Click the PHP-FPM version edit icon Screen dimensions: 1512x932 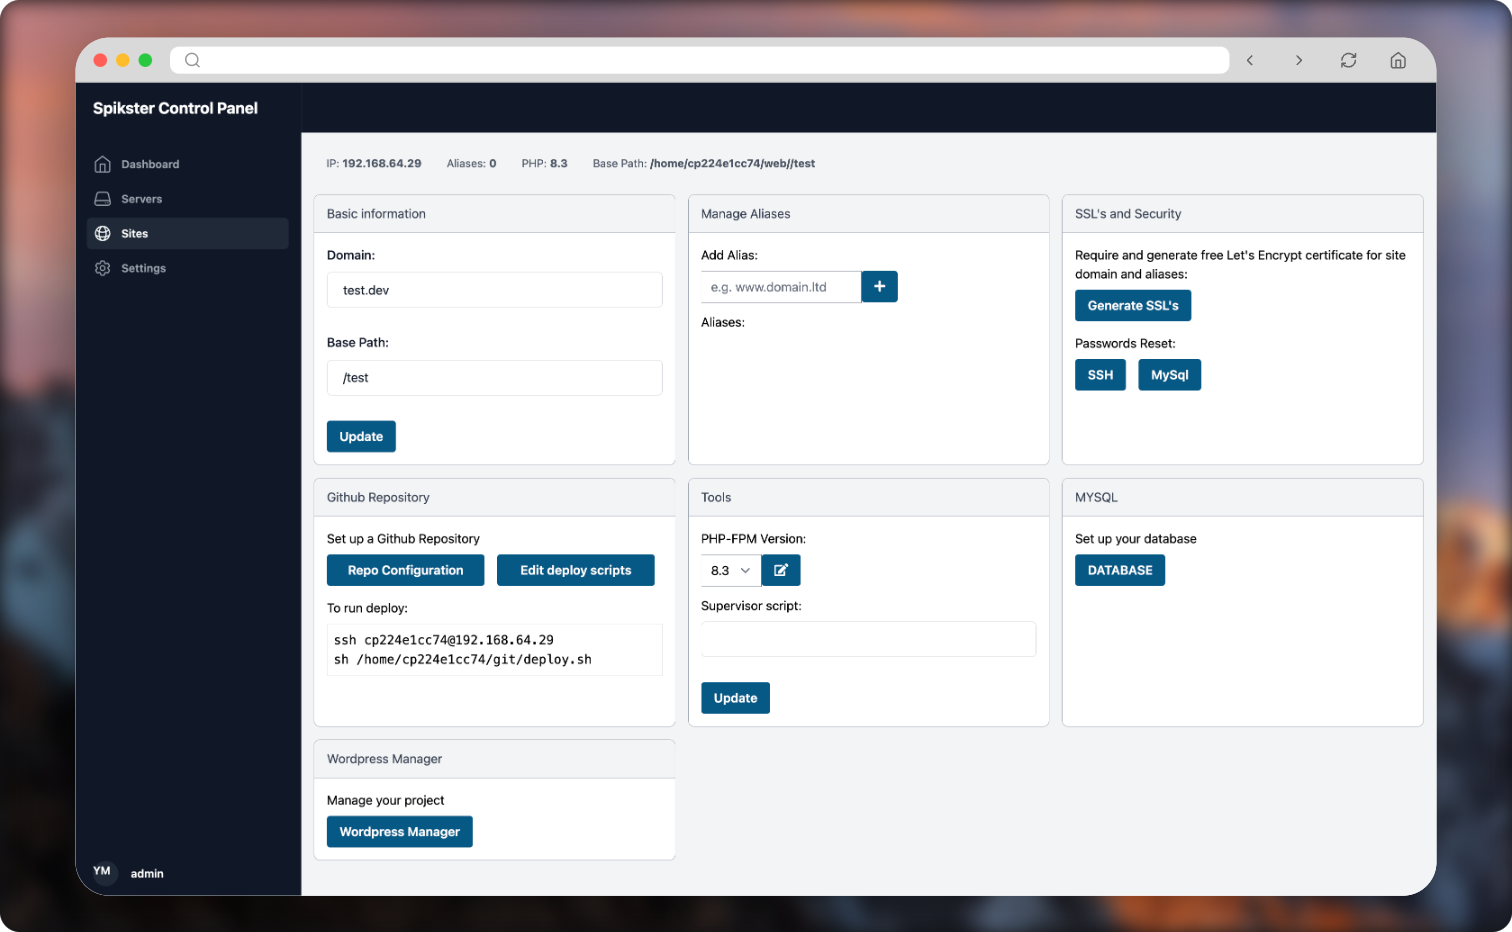click(781, 570)
